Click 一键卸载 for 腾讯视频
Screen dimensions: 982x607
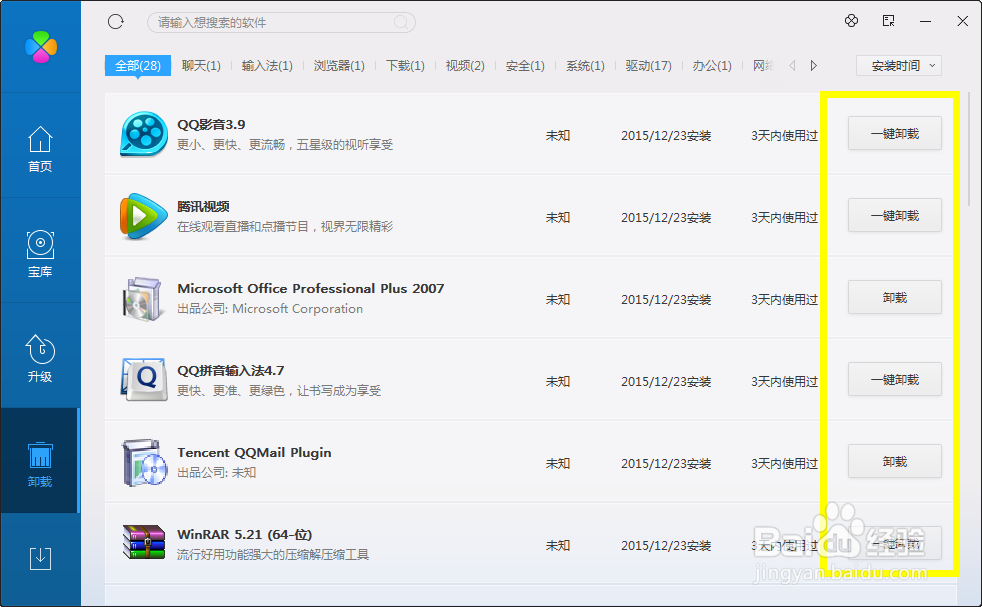click(x=895, y=215)
